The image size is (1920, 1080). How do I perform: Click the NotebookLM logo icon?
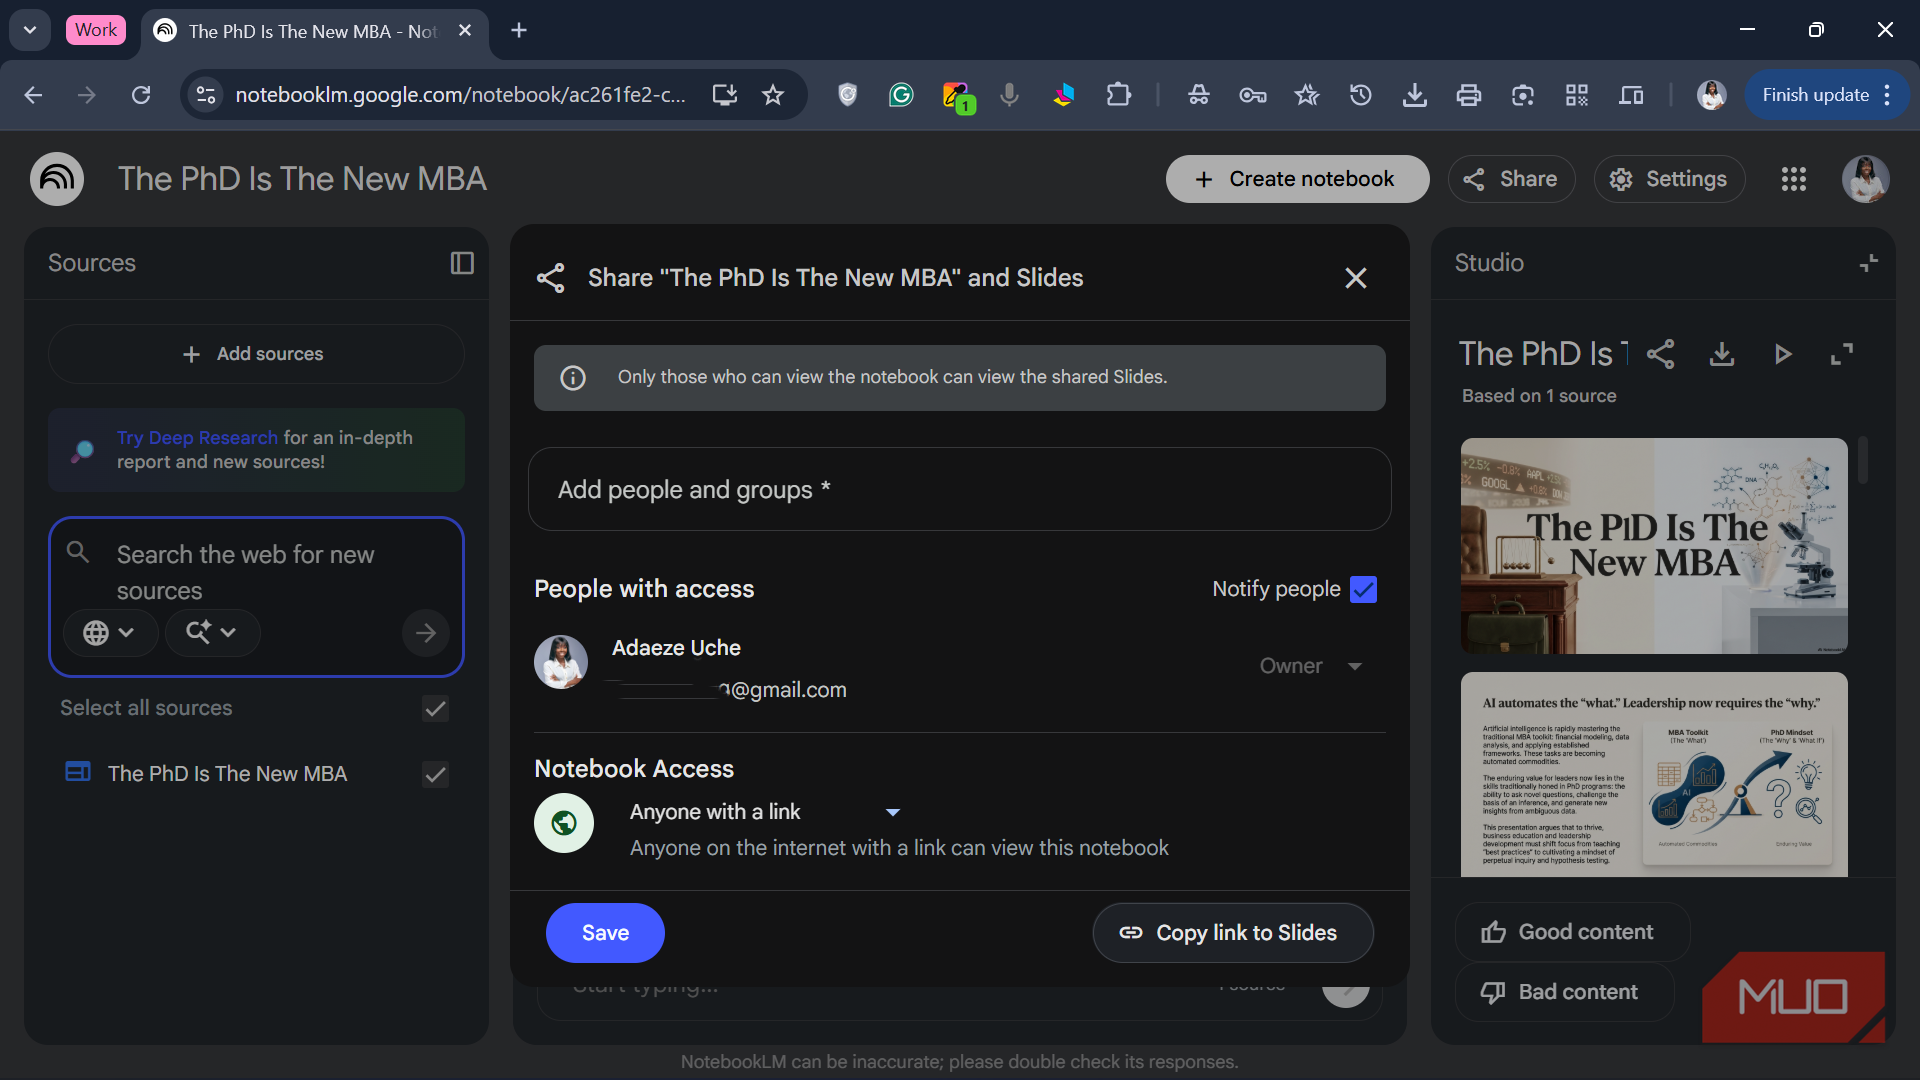pyautogui.click(x=57, y=179)
